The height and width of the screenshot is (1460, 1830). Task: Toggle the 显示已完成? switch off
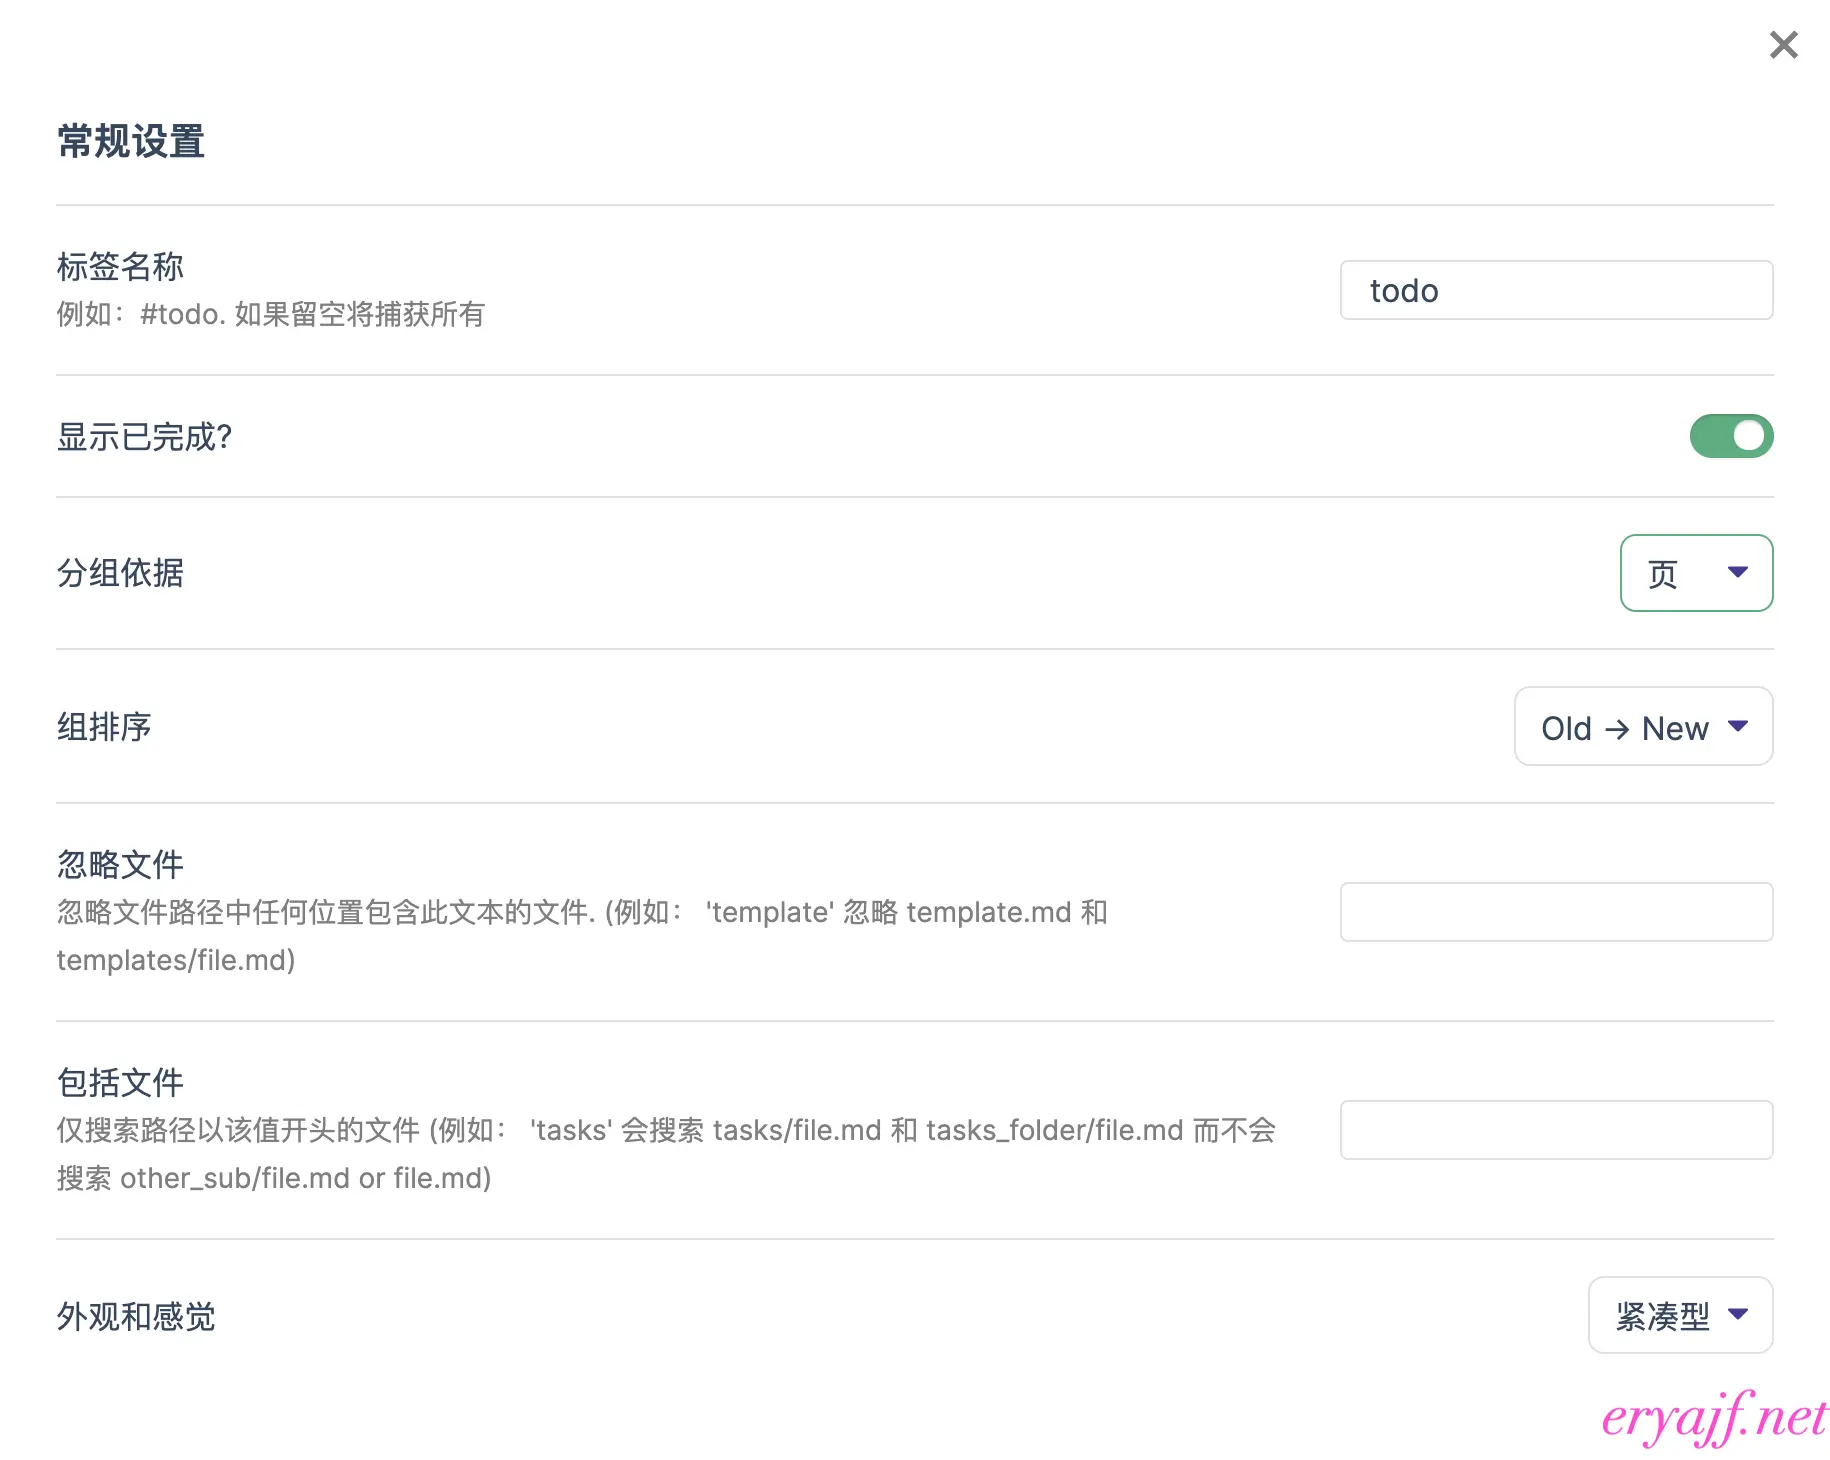pyautogui.click(x=1730, y=436)
